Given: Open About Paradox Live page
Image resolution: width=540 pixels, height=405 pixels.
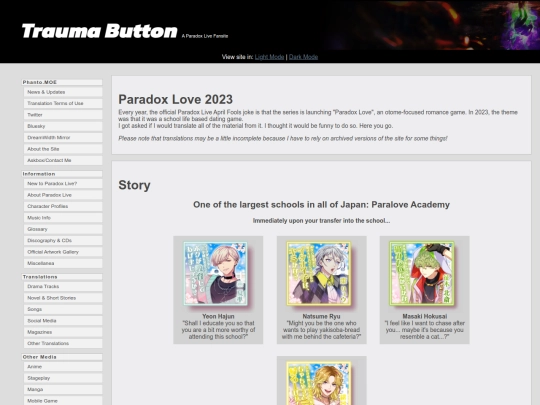Looking at the screenshot, I should coord(63,195).
